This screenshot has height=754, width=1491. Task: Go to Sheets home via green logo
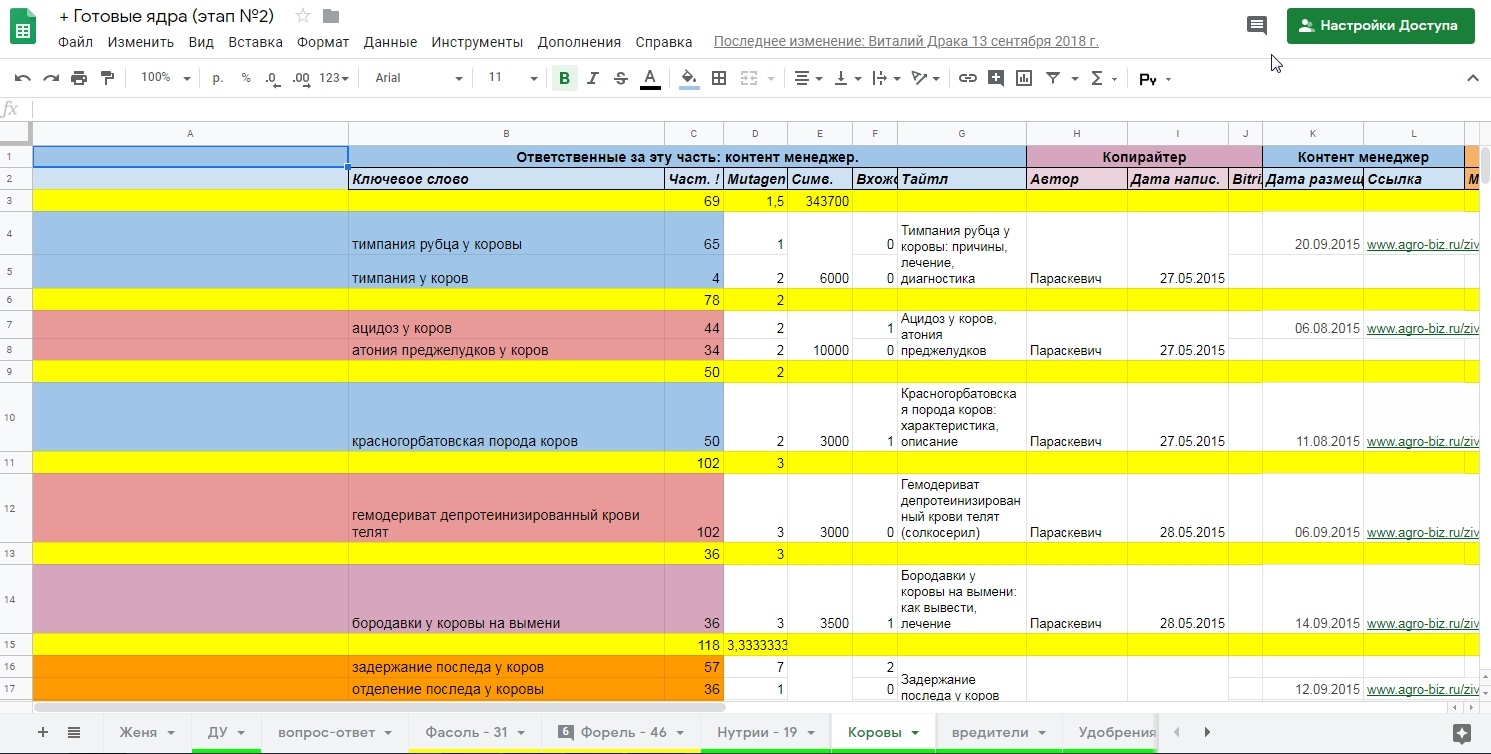(x=23, y=27)
